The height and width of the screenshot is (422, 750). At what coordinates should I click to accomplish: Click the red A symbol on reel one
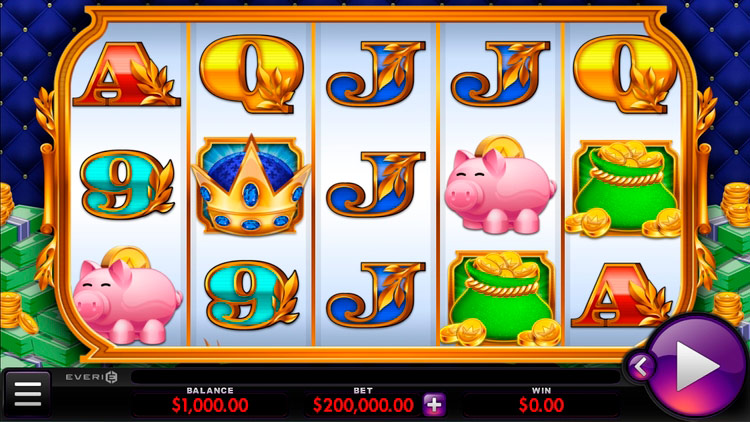click(x=127, y=74)
